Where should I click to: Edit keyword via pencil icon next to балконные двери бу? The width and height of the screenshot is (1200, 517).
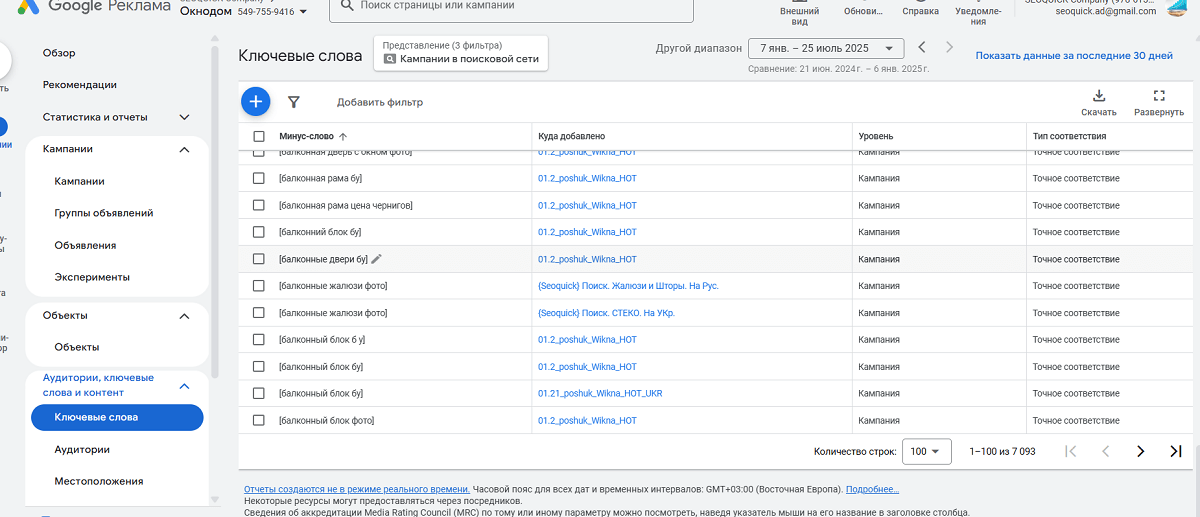[377, 259]
